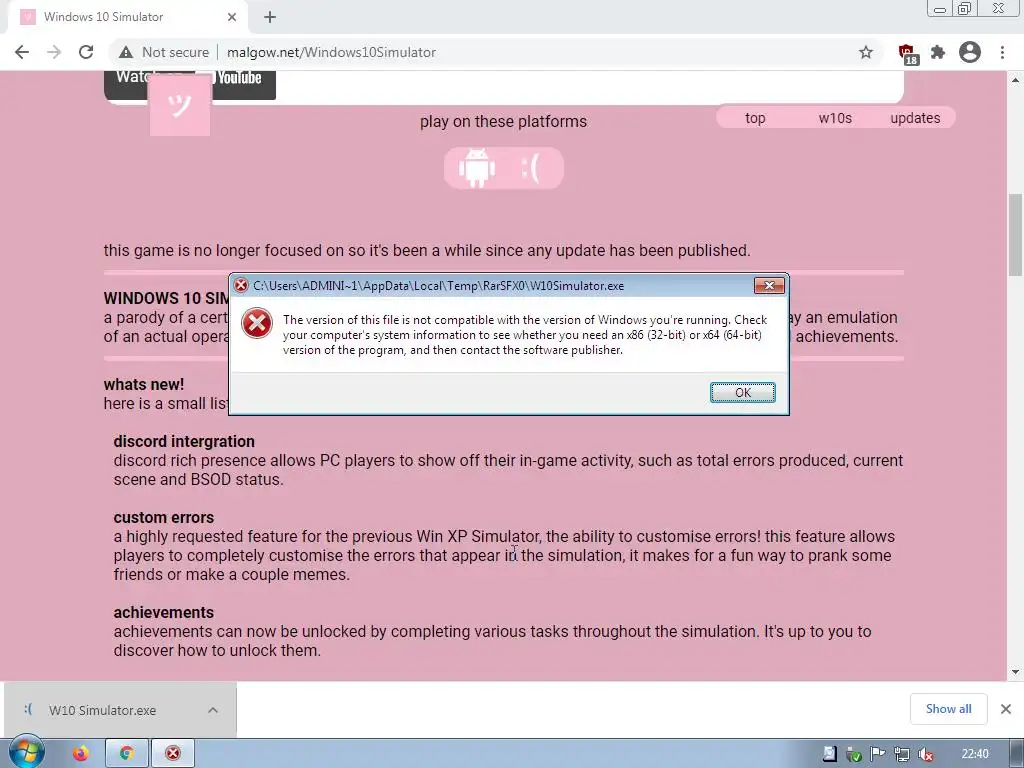Click the first tray icon with document
The image size is (1024, 768).
point(829,754)
